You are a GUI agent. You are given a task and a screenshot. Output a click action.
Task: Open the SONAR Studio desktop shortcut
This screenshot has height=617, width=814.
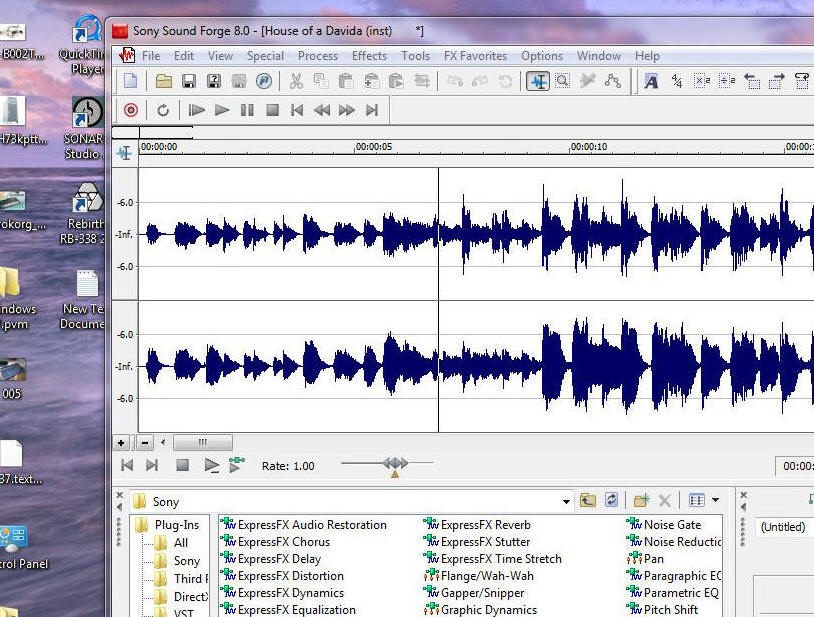pos(84,128)
